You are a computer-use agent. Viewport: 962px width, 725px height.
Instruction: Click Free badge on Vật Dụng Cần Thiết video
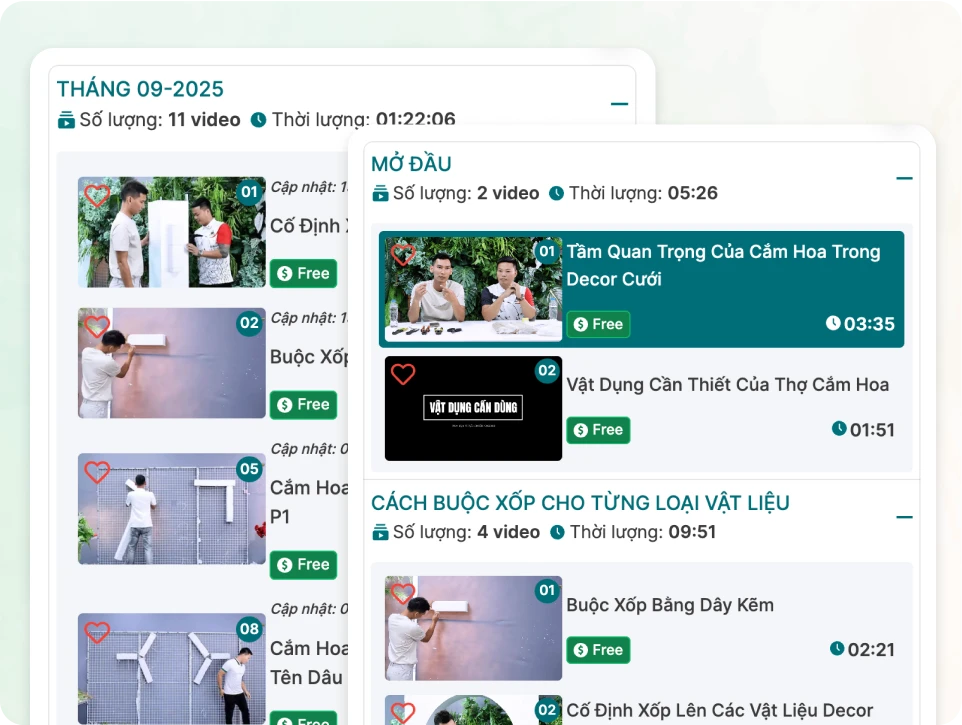598,430
